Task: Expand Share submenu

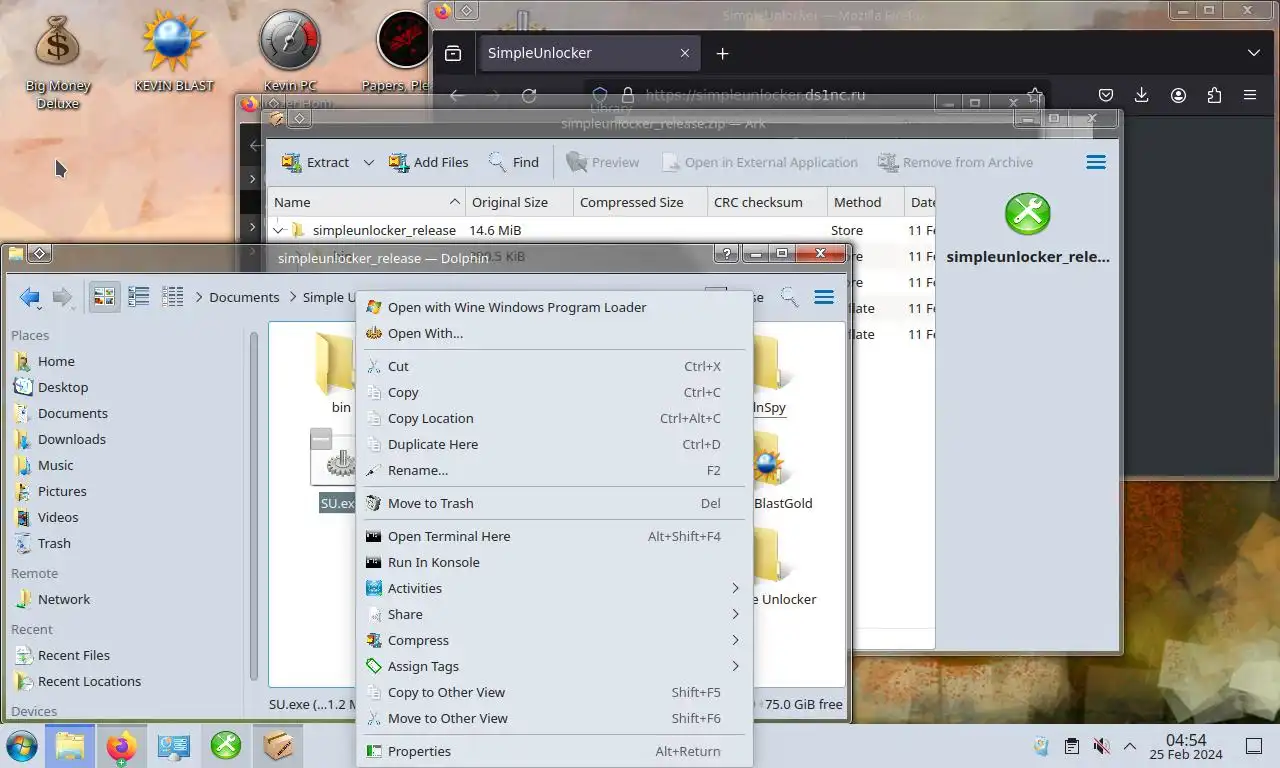Action: click(554, 614)
